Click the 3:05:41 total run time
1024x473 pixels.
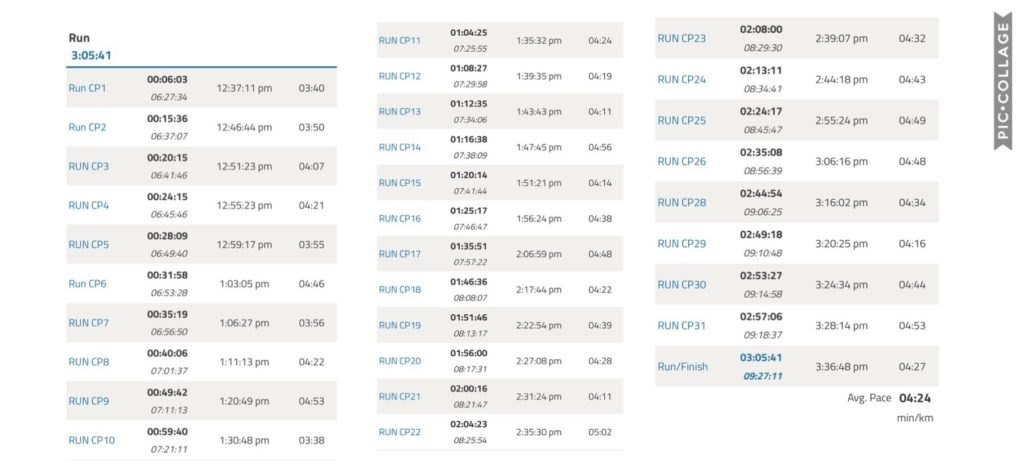[91, 55]
